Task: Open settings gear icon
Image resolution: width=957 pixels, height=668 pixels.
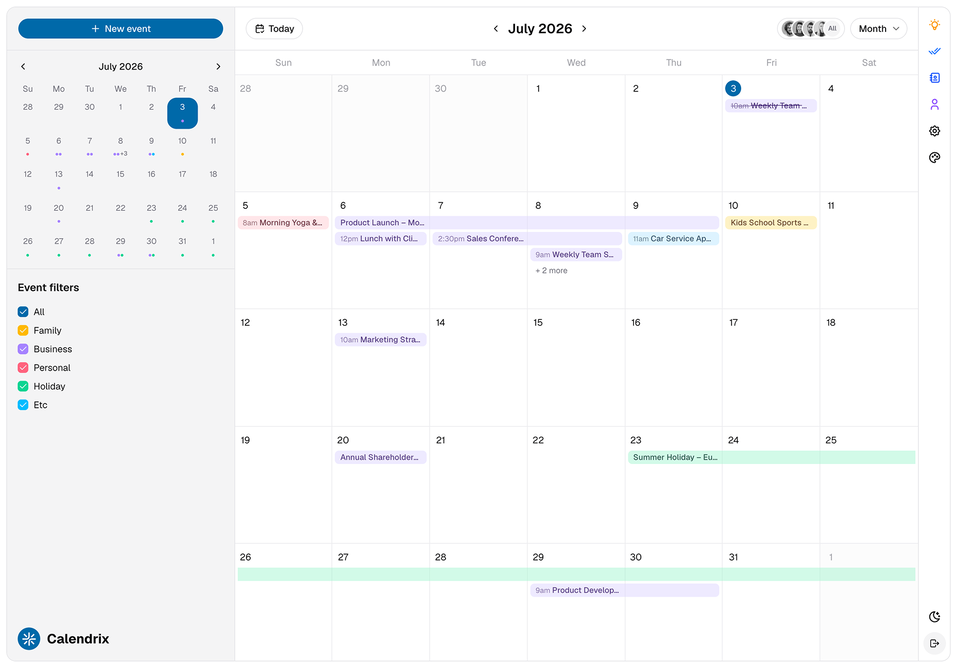Action: point(934,131)
